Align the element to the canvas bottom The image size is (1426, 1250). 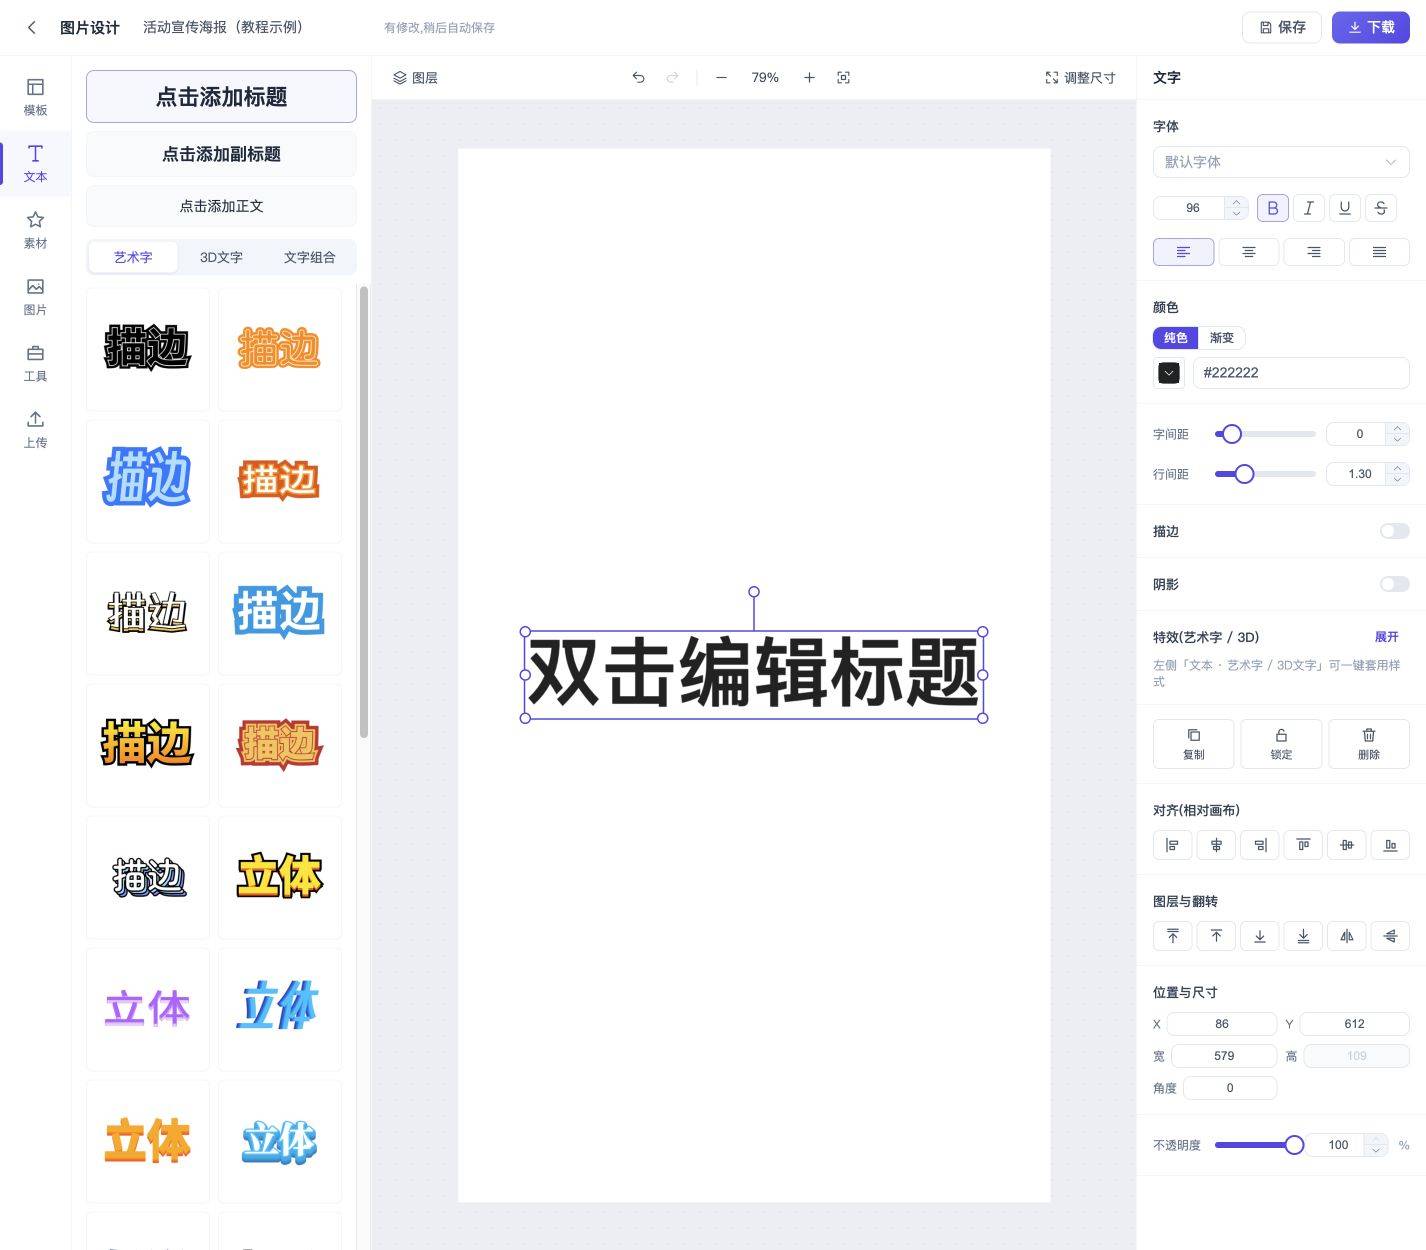(1390, 845)
